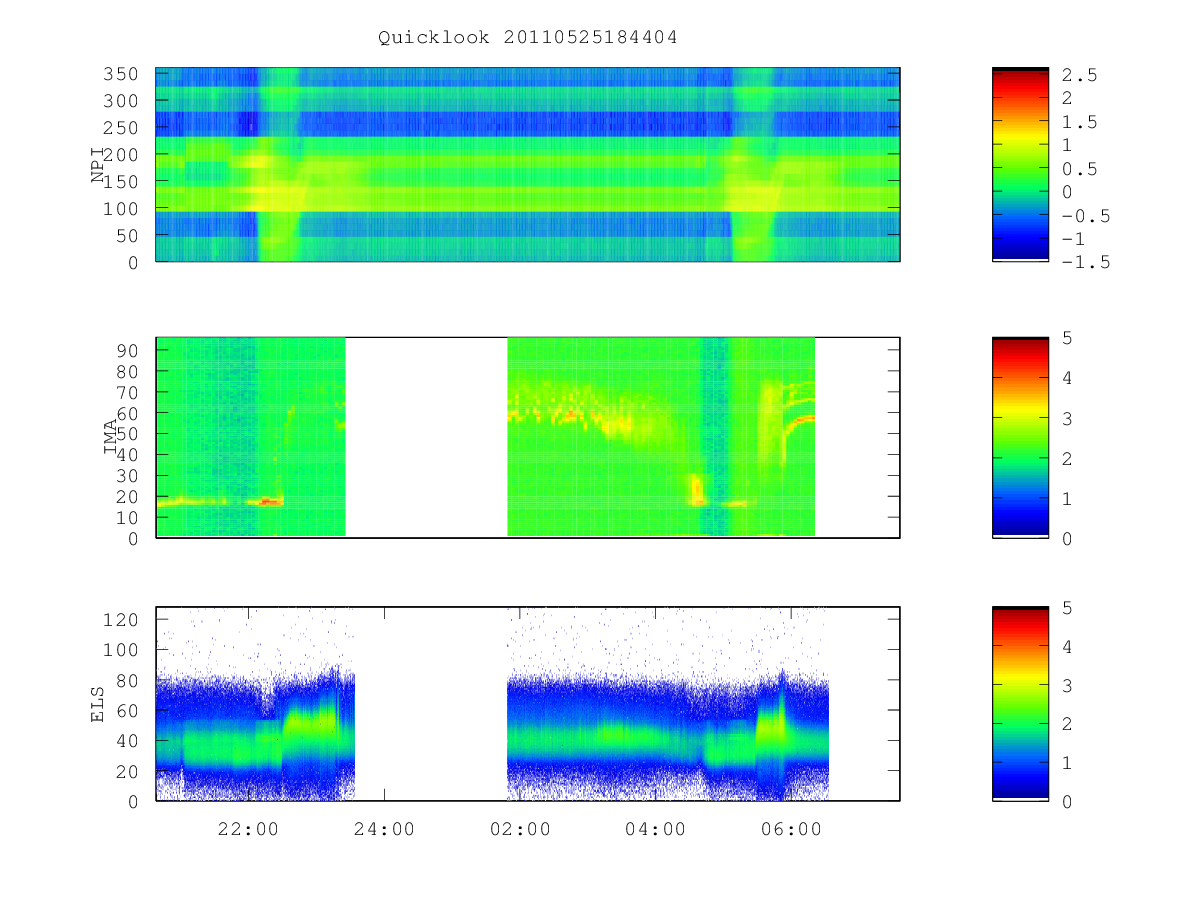This screenshot has height=900, width=1200.
Task: Select the NPI y-axis label
Action: click(x=97, y=165)
